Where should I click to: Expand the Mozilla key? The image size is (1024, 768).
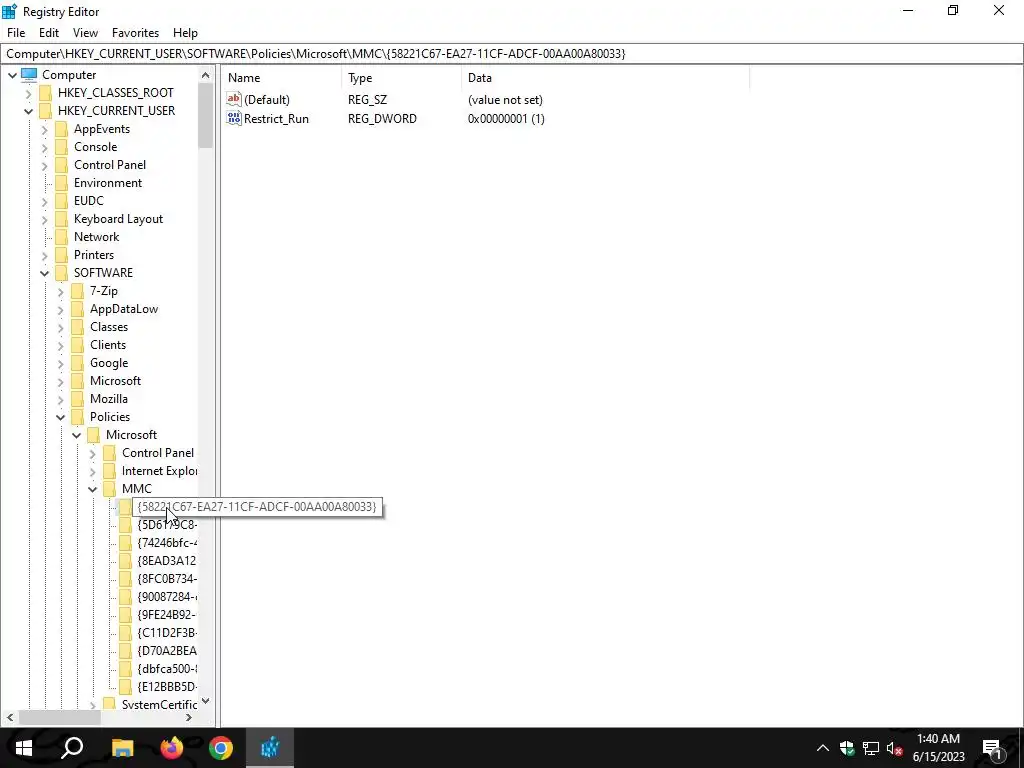[x=60, y=399]
